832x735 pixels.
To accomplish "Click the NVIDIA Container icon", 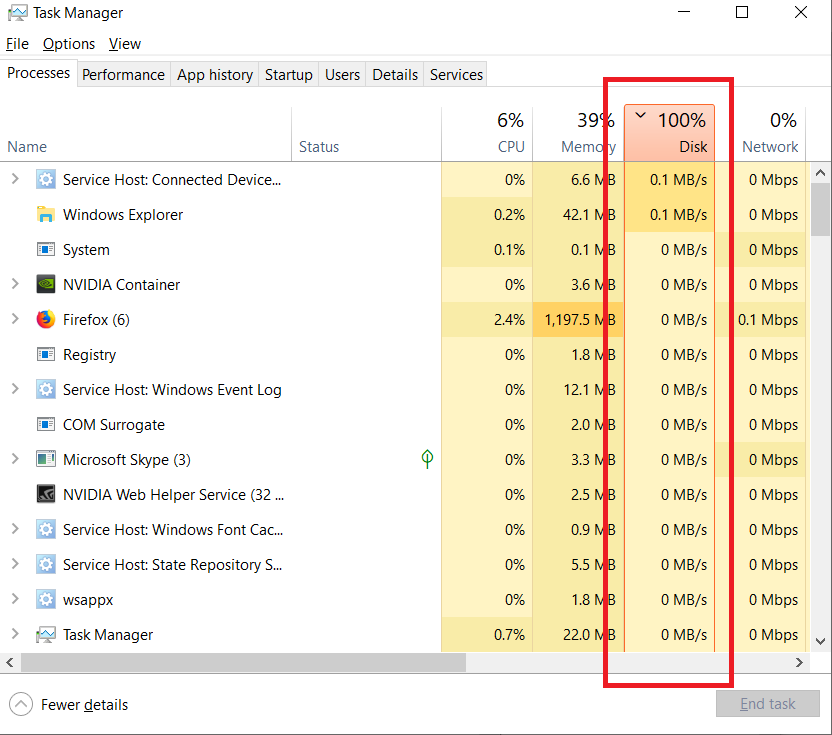I will point(46,284).
